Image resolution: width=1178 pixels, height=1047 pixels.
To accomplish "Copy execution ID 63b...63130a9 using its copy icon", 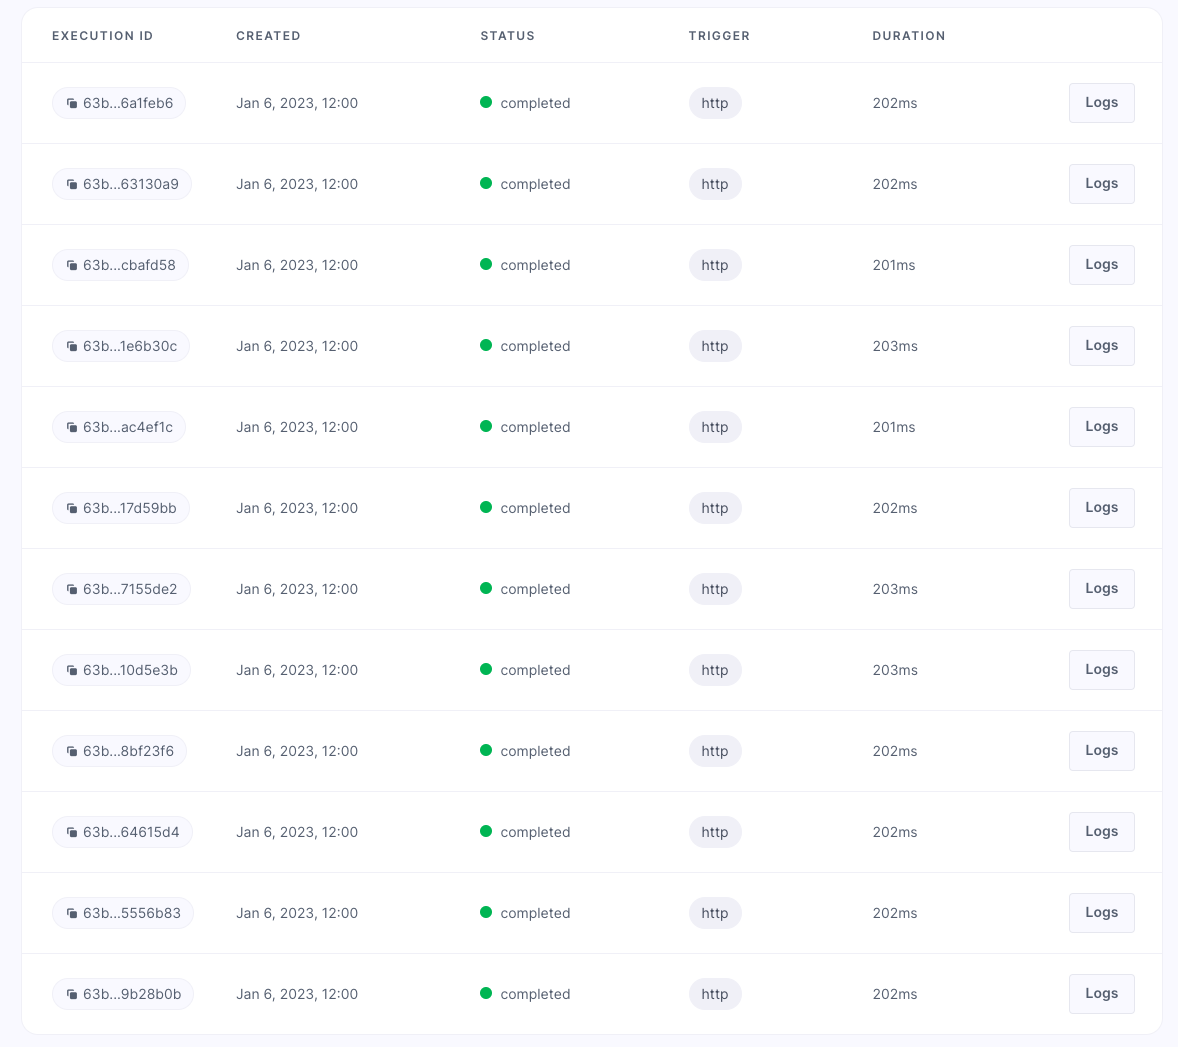I will 72,185.
